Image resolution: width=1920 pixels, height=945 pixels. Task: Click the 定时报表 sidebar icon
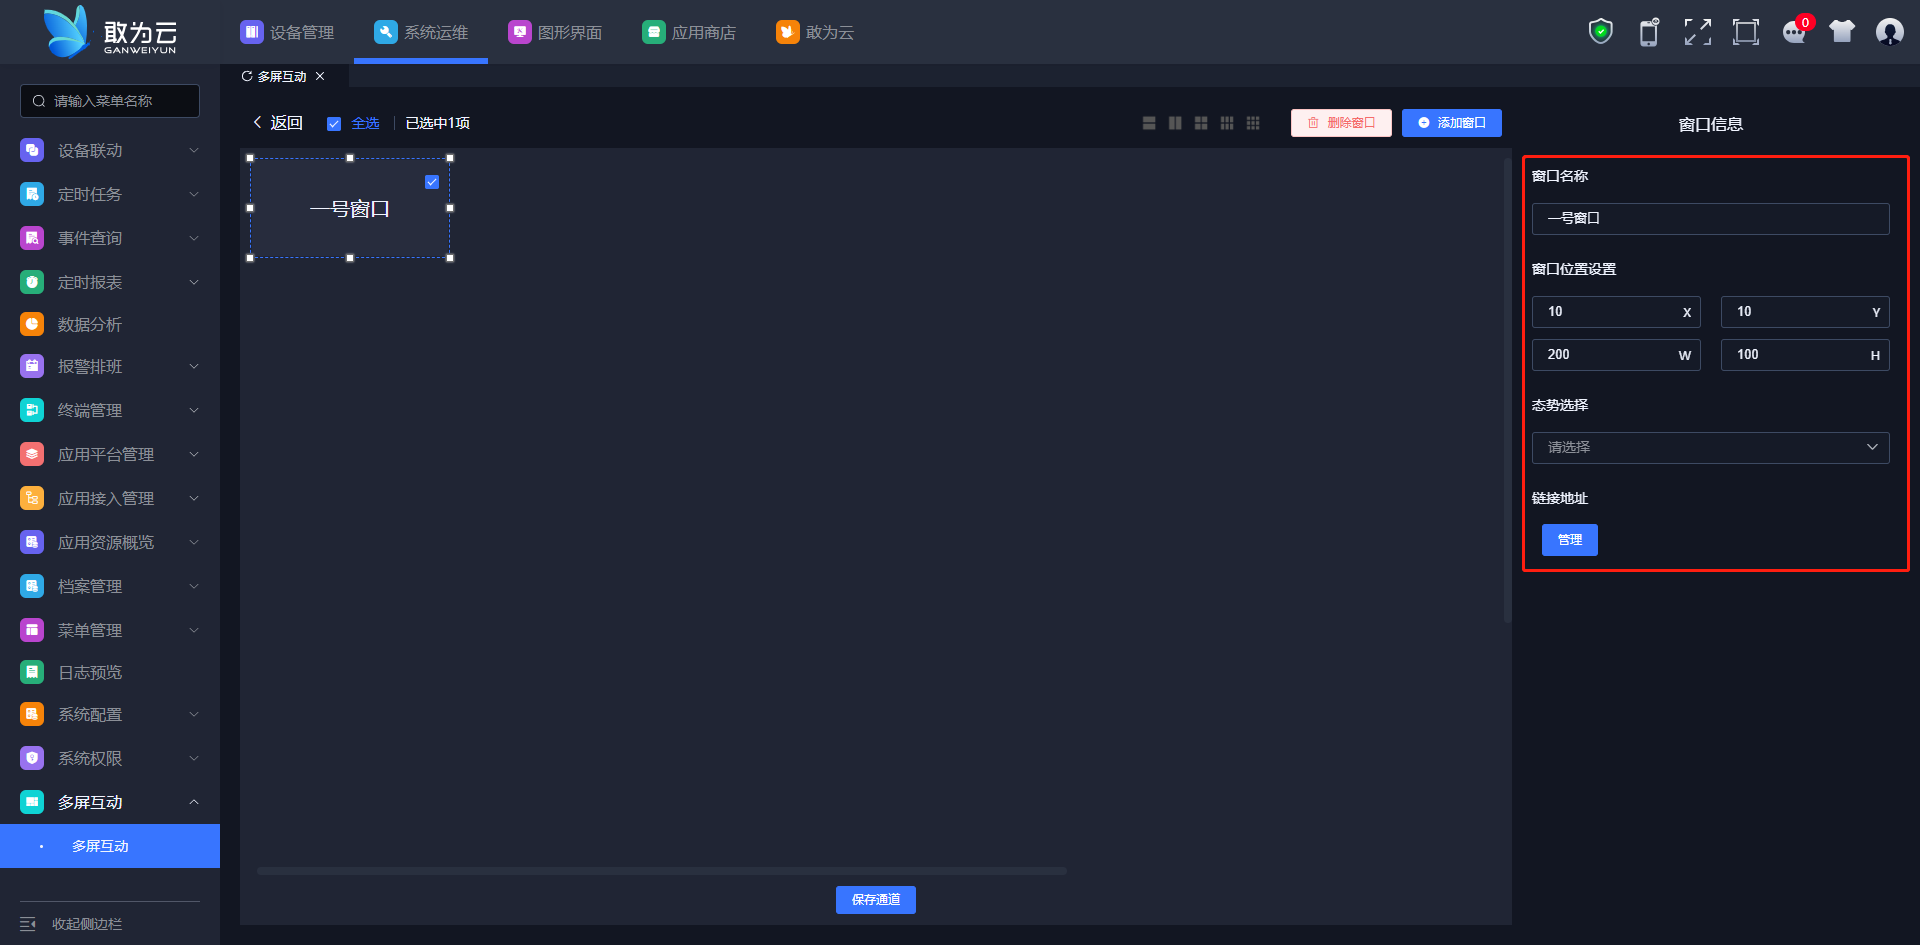32,282
